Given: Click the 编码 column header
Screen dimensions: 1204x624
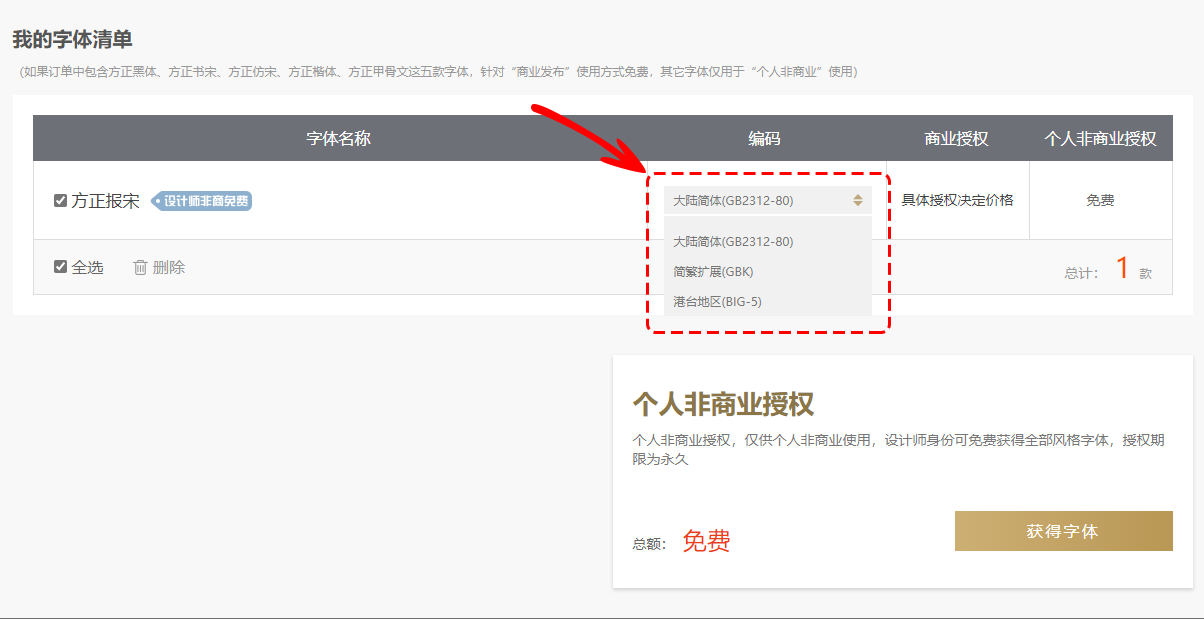Looking at the screenshot, I should click(x=764, y=138).
